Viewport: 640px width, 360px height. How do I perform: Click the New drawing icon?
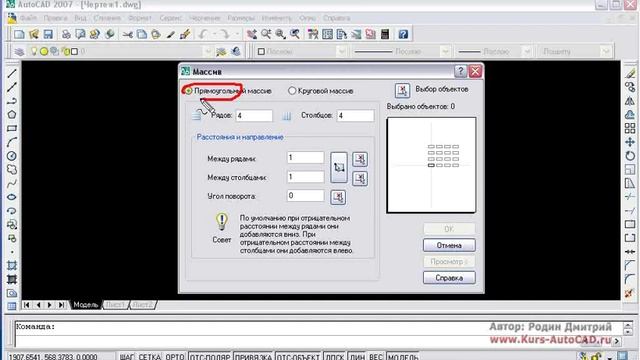[19, 34]
